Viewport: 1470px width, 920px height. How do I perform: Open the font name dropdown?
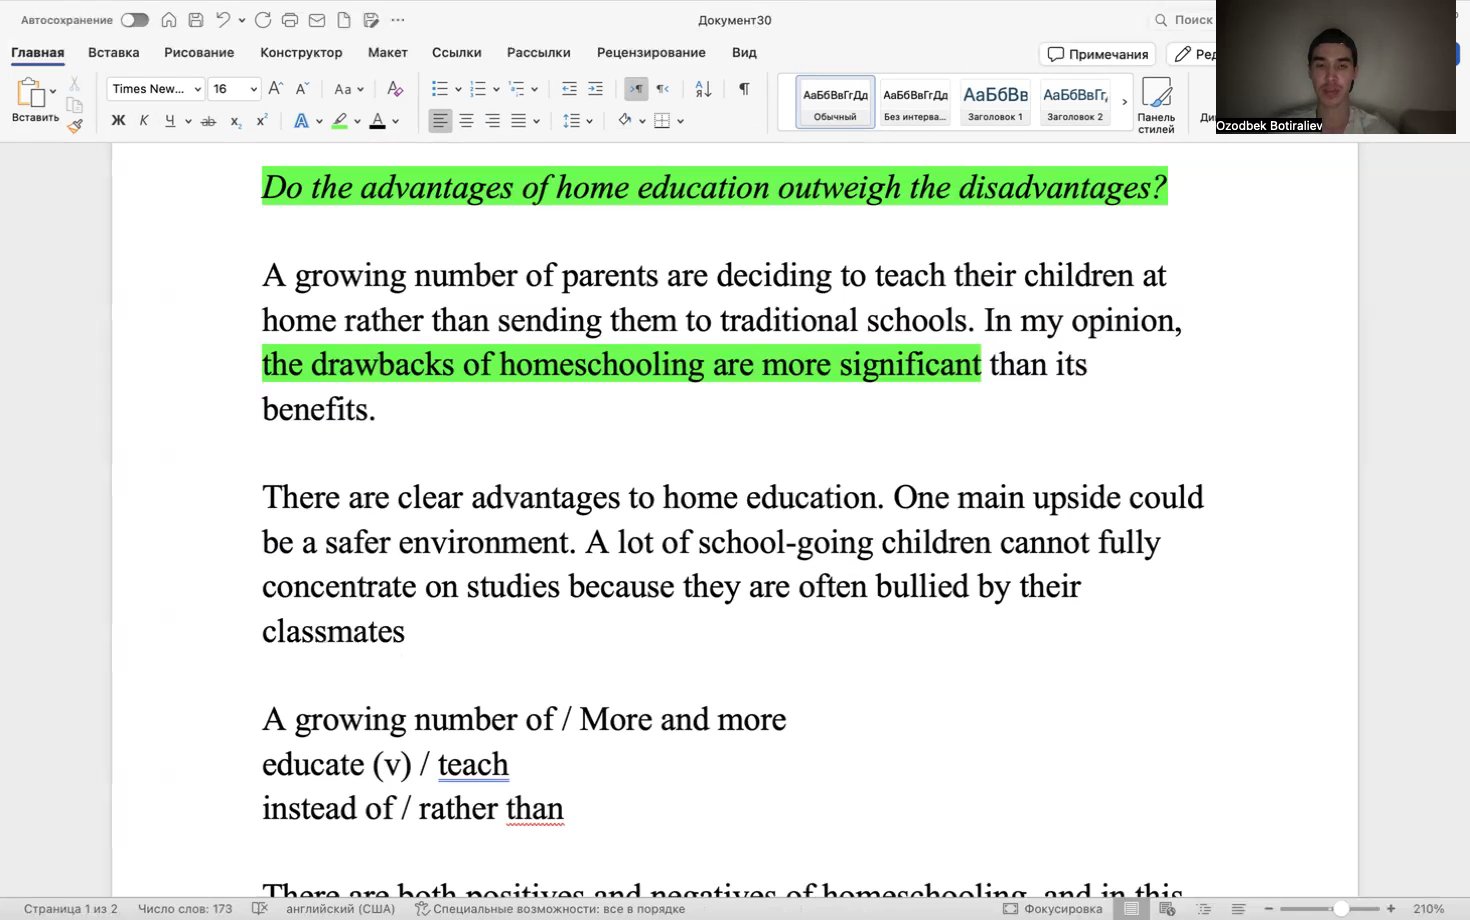pos(197,89)
